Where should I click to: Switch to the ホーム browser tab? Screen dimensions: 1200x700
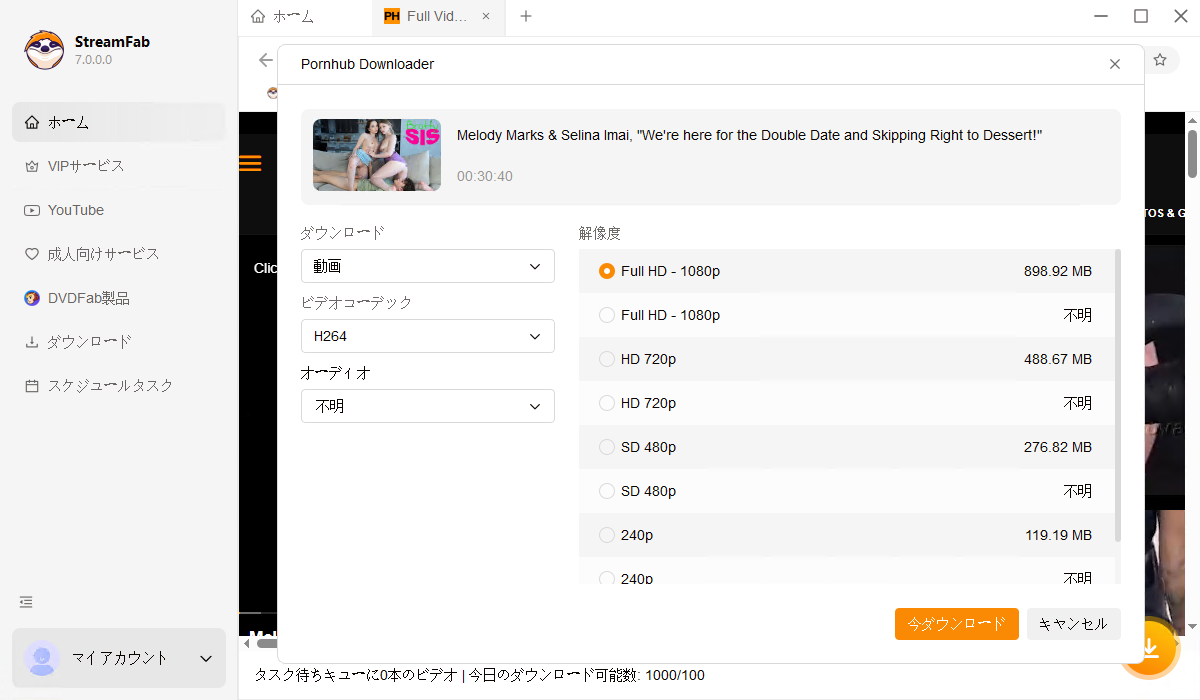pyautogui.click(x=283, y=16)
